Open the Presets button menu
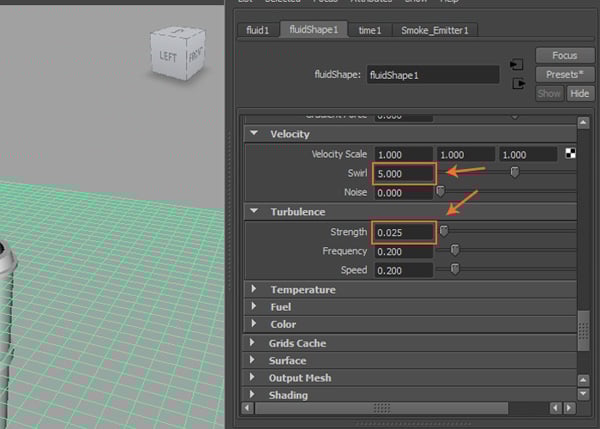This screenshot has width=600, height=429. point(564,75)
